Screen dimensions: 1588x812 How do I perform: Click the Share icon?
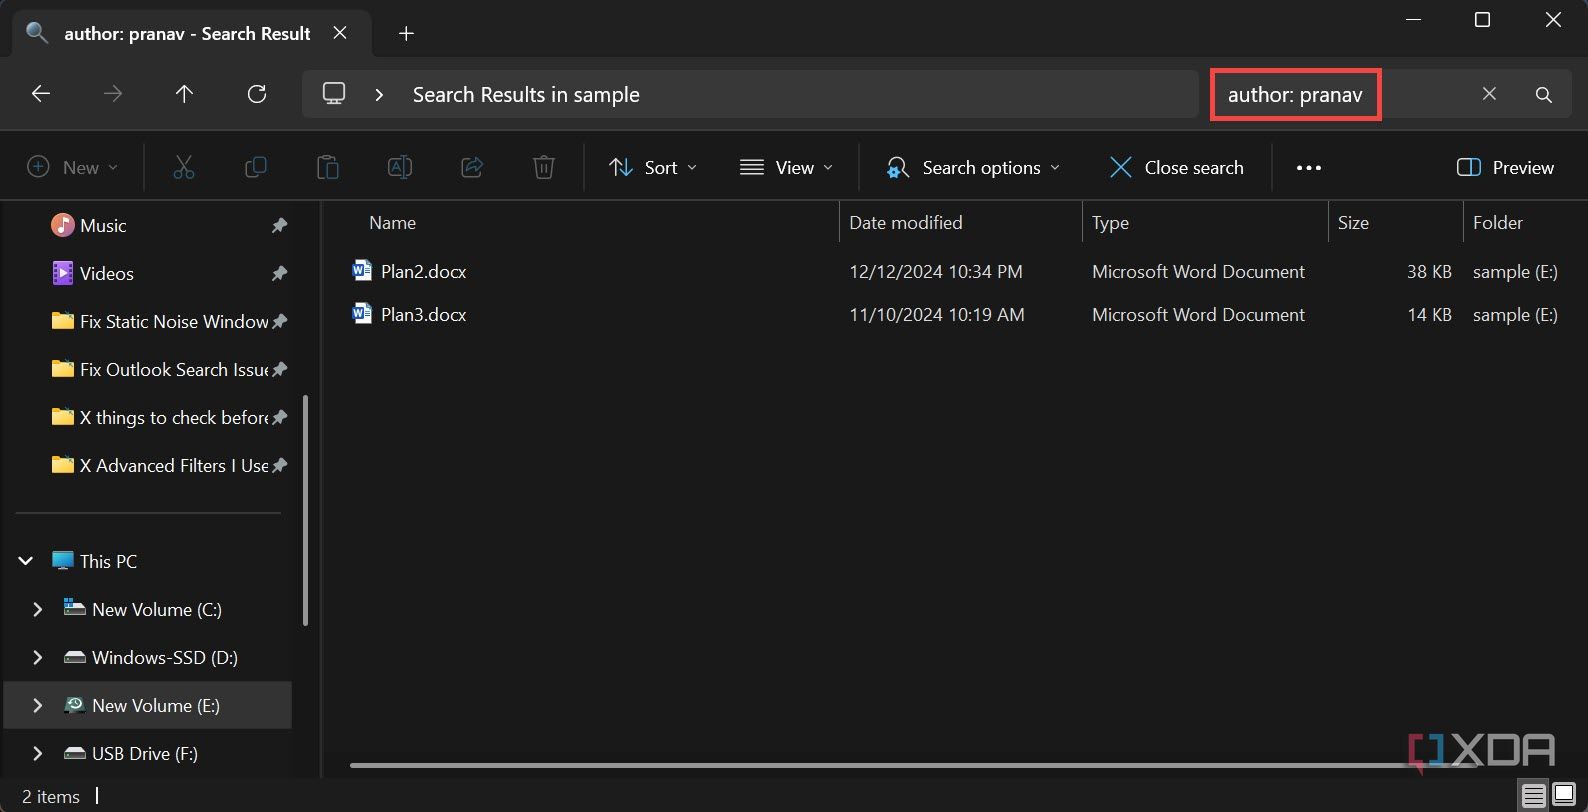(x=472, y=167)
